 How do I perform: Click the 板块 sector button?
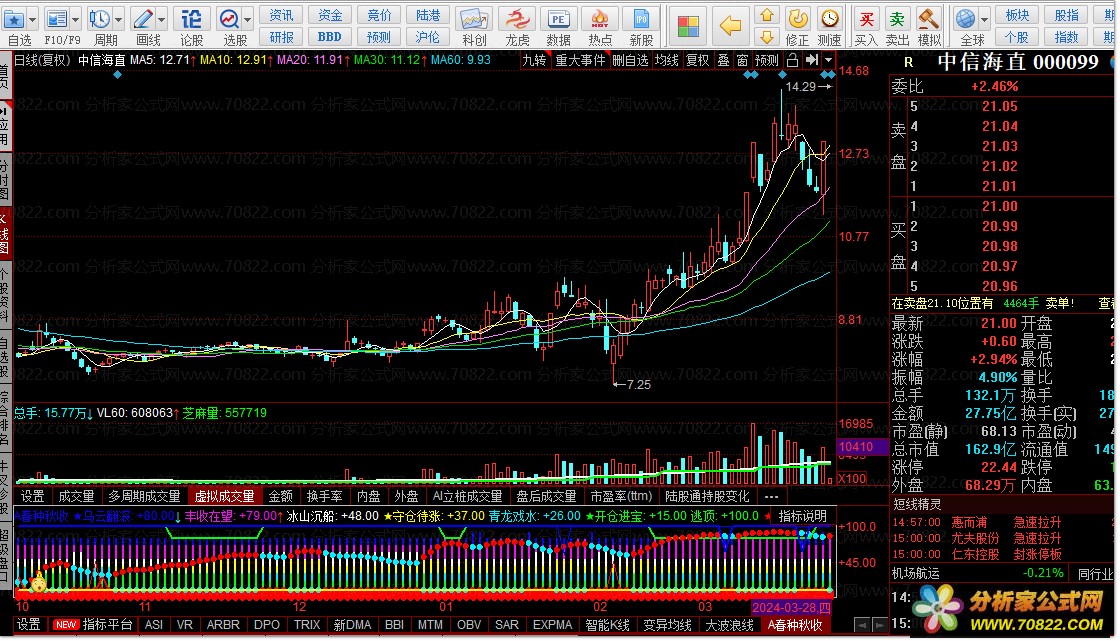pyautogui.click(x=1017, y=15)
